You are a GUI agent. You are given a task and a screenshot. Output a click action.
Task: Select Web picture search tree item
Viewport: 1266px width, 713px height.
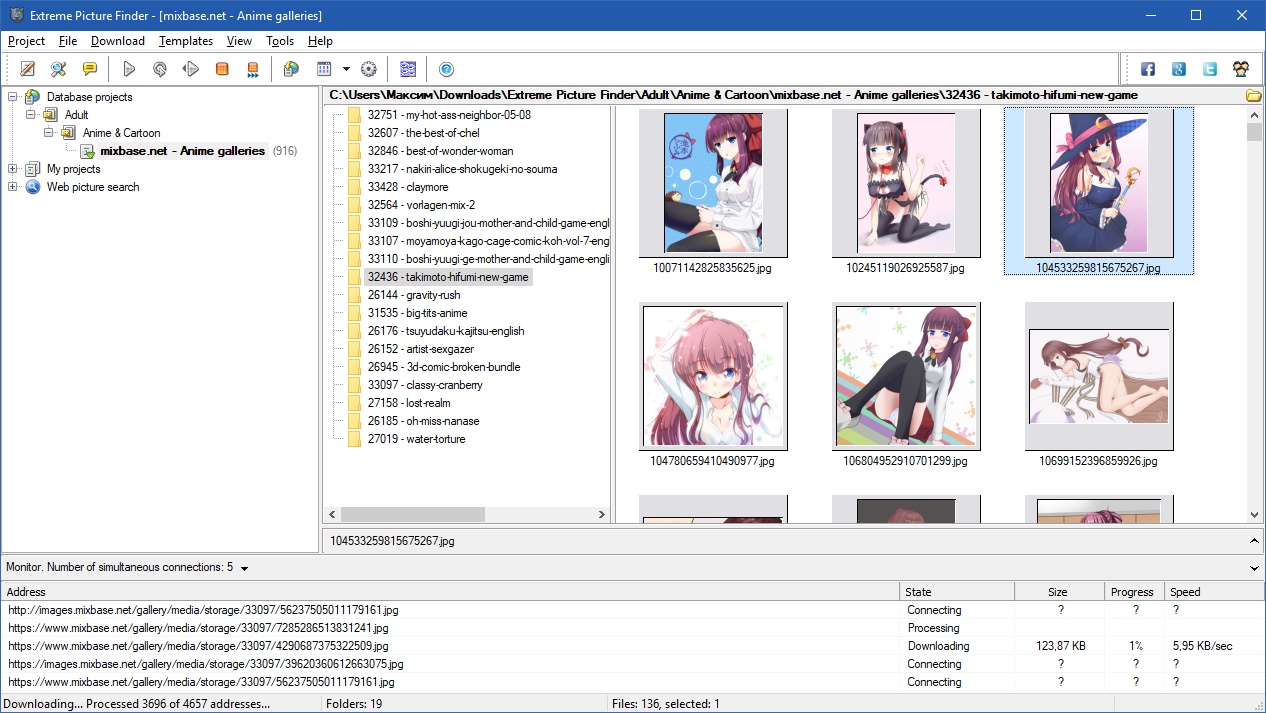[93, 187]
